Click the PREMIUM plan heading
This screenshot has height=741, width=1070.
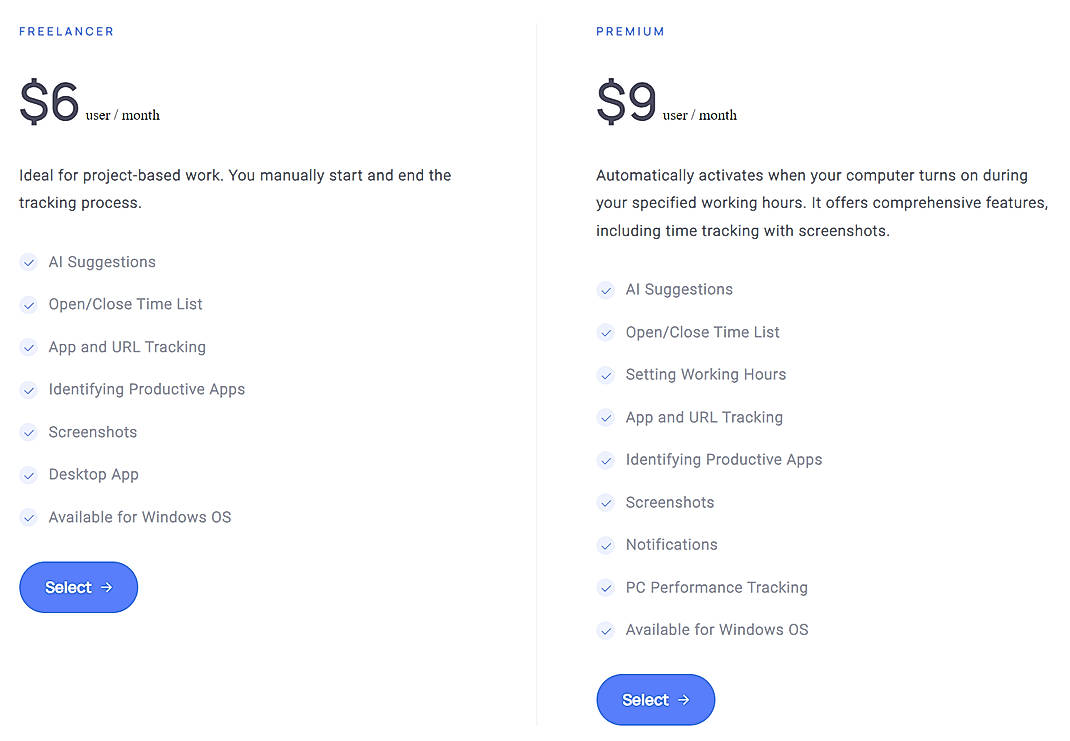point(630,31)
